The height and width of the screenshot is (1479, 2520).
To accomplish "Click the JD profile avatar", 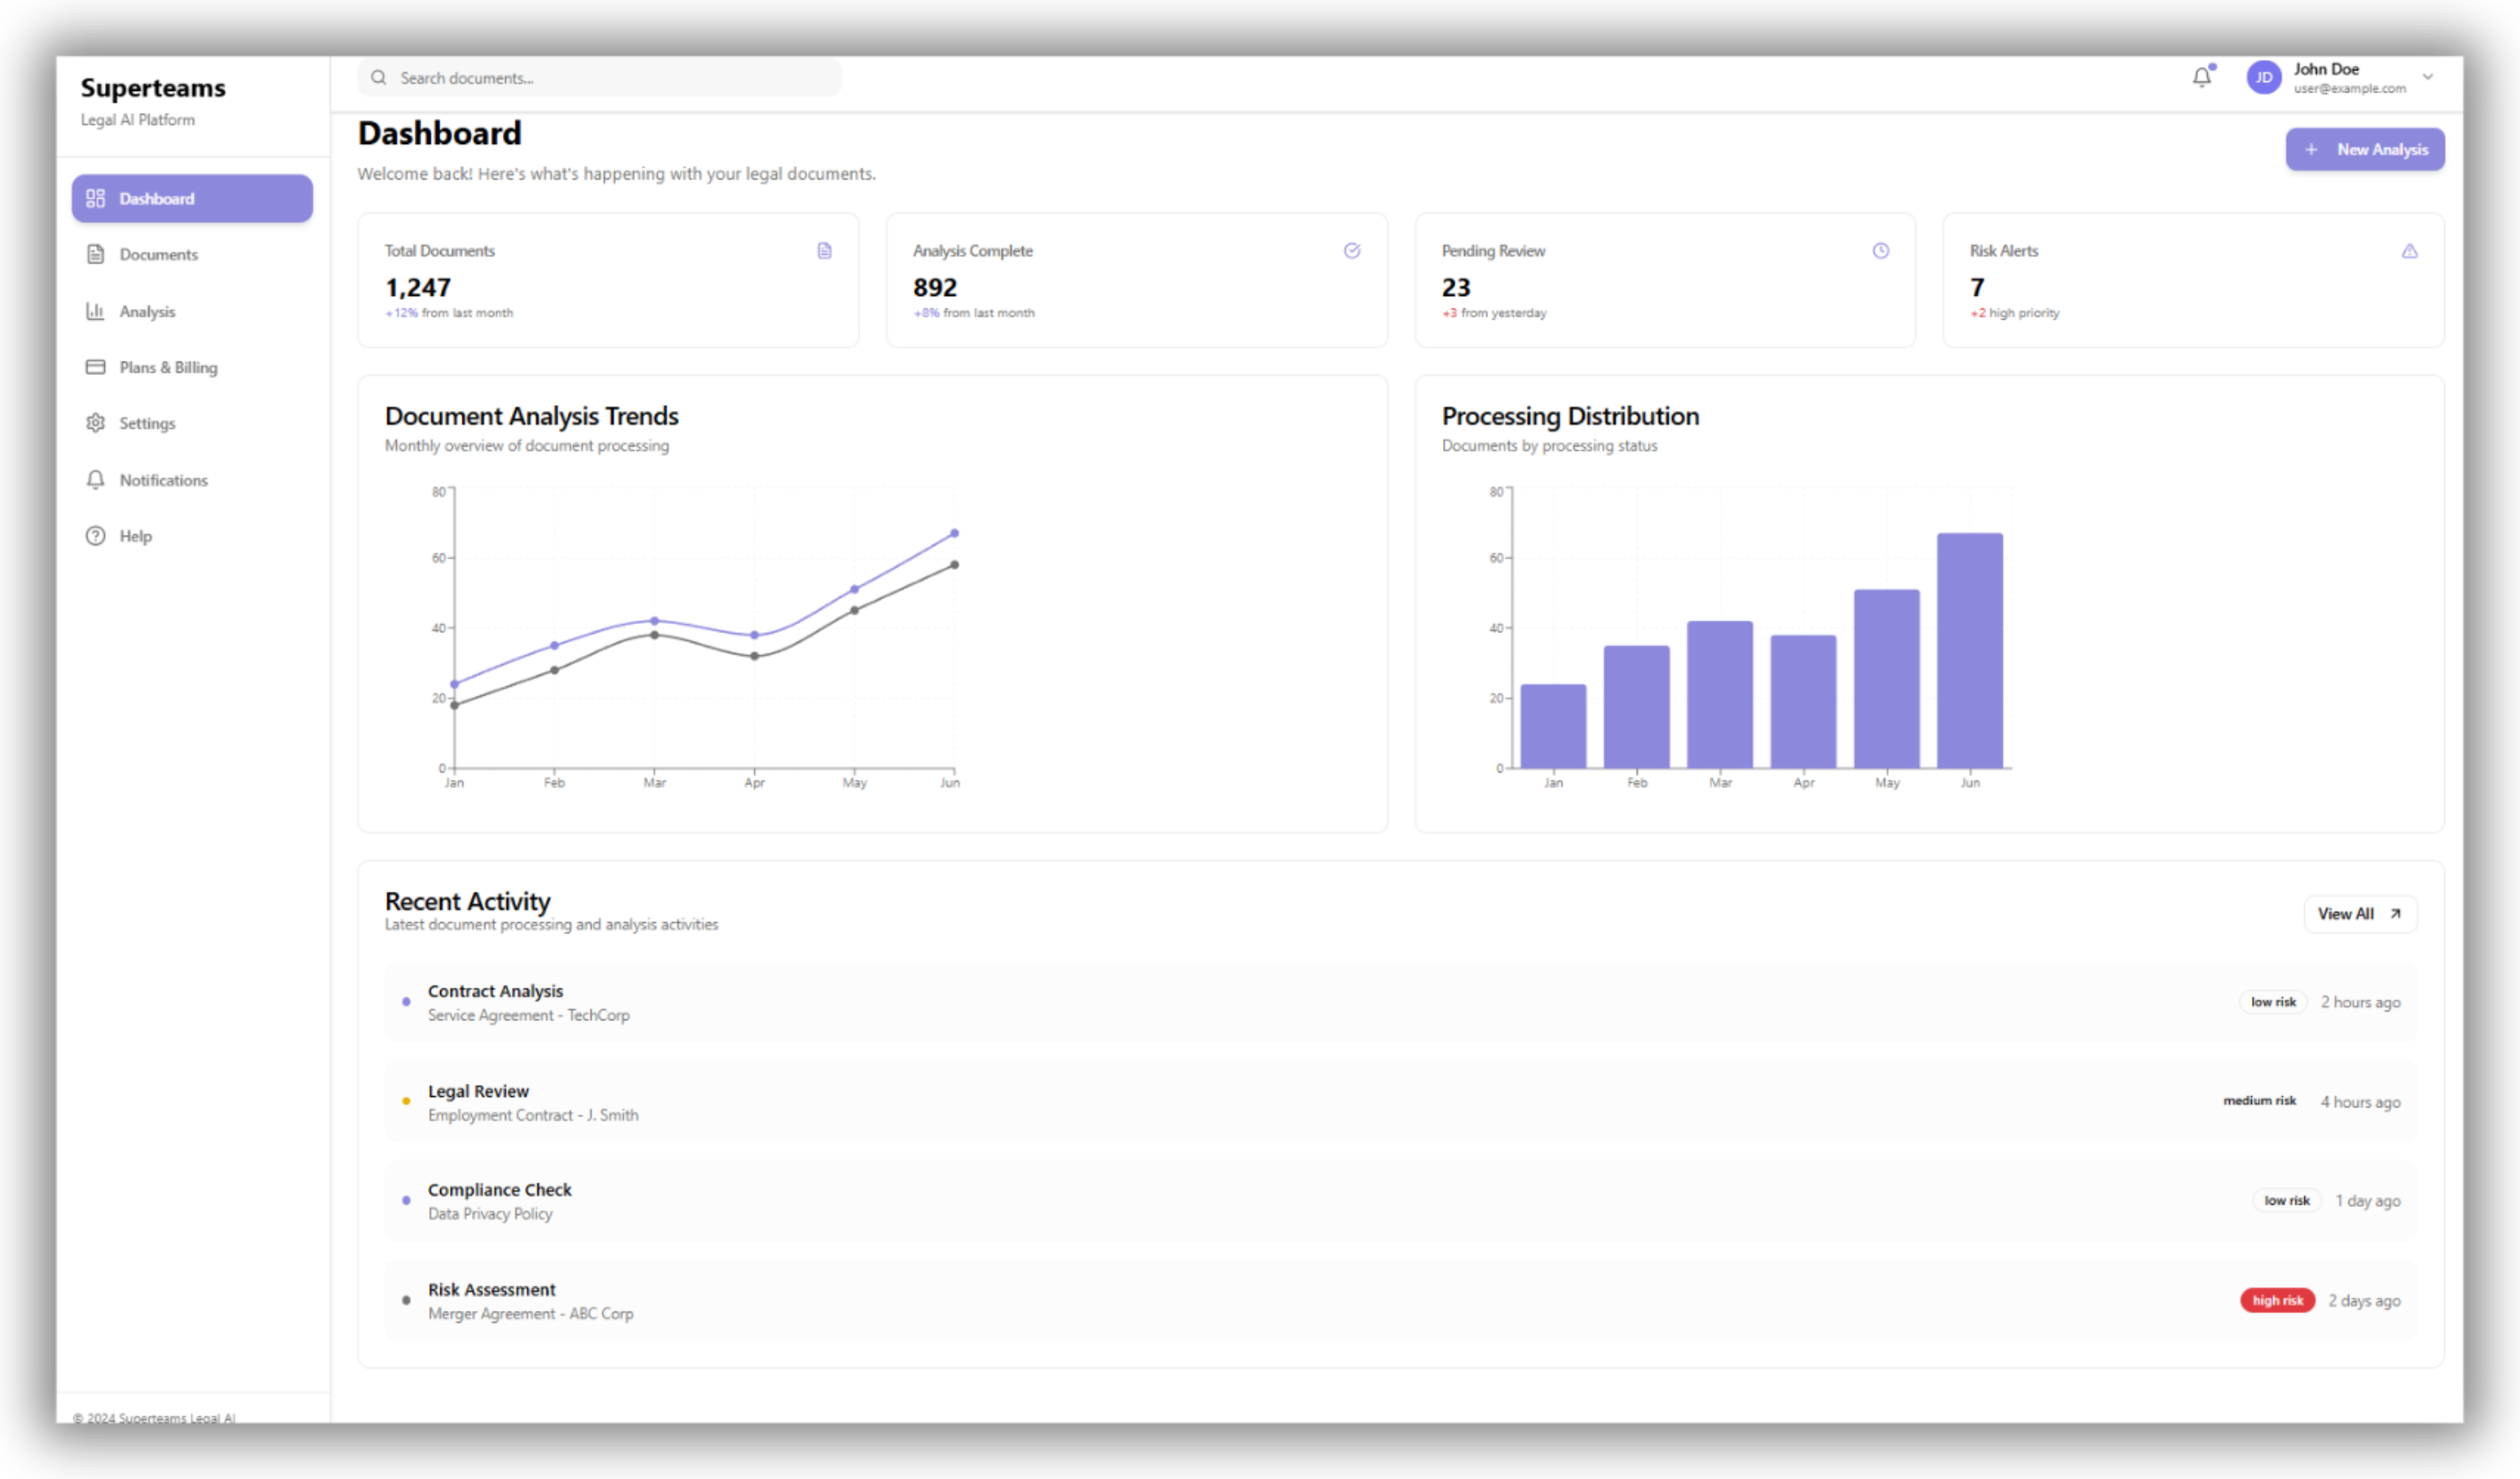I will point(2264,77).
